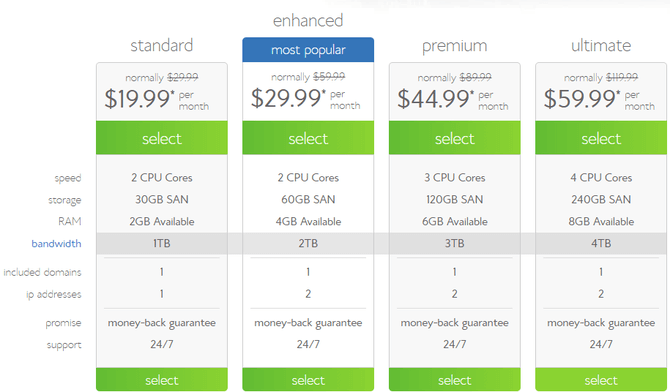Click the included domains label
The height and width of the screenshot is (392, 670).
42,272
